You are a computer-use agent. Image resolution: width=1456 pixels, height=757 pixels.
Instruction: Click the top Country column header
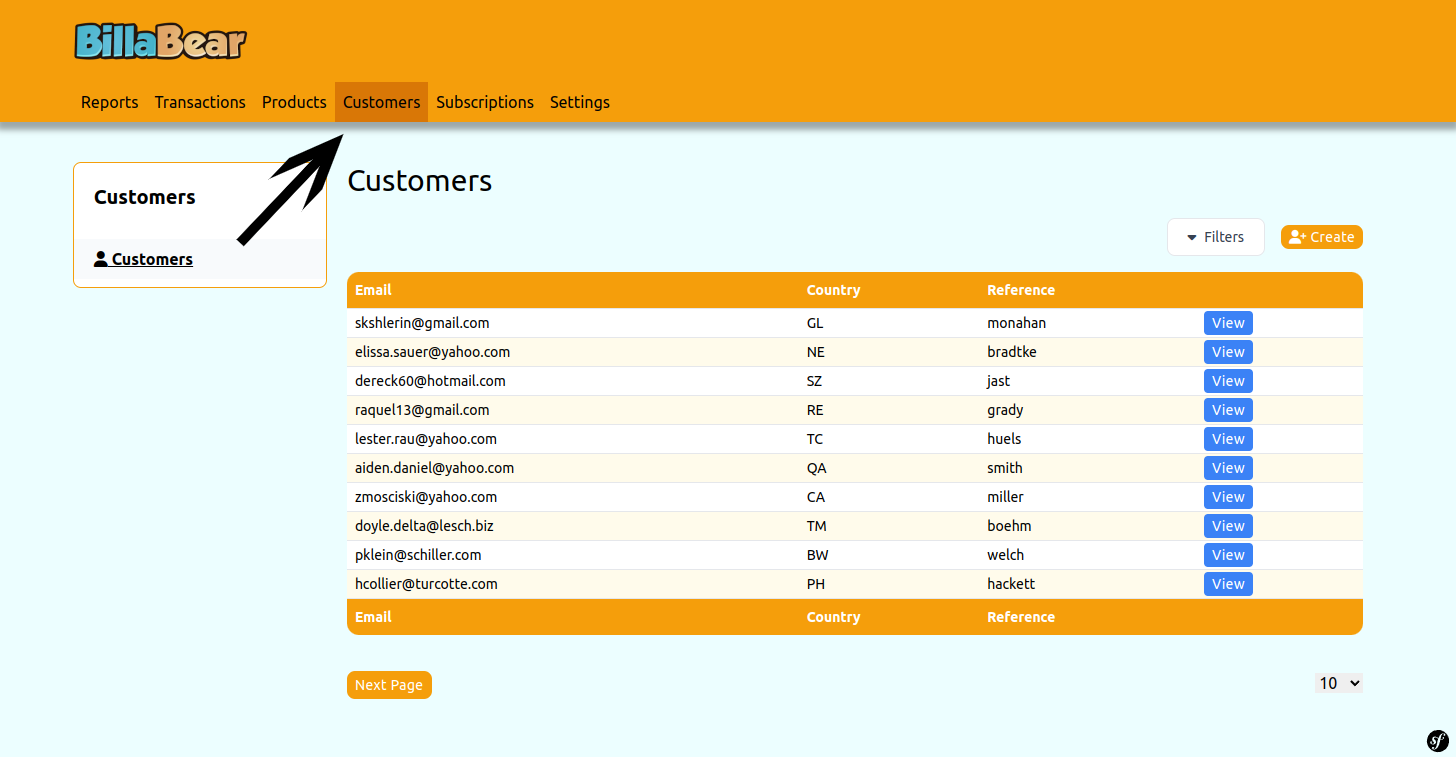click(833, 290)
